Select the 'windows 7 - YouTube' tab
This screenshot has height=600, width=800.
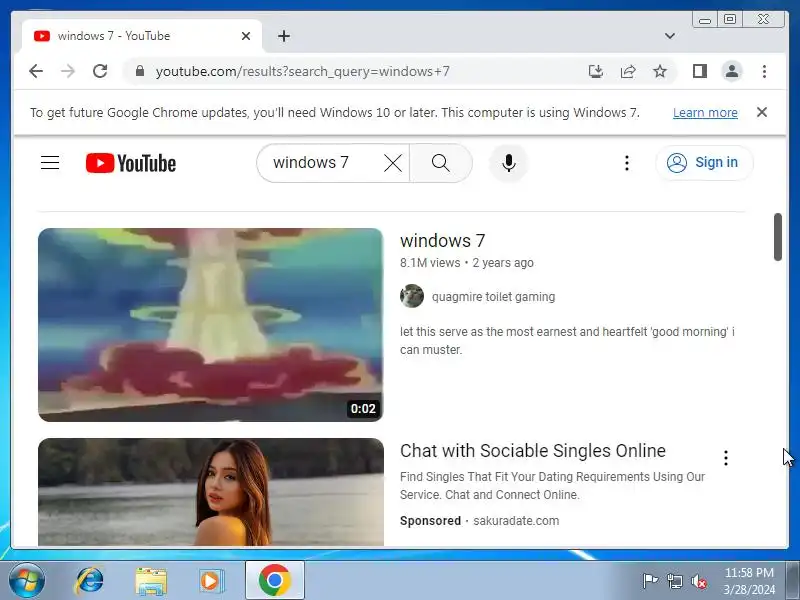(141, 36)
